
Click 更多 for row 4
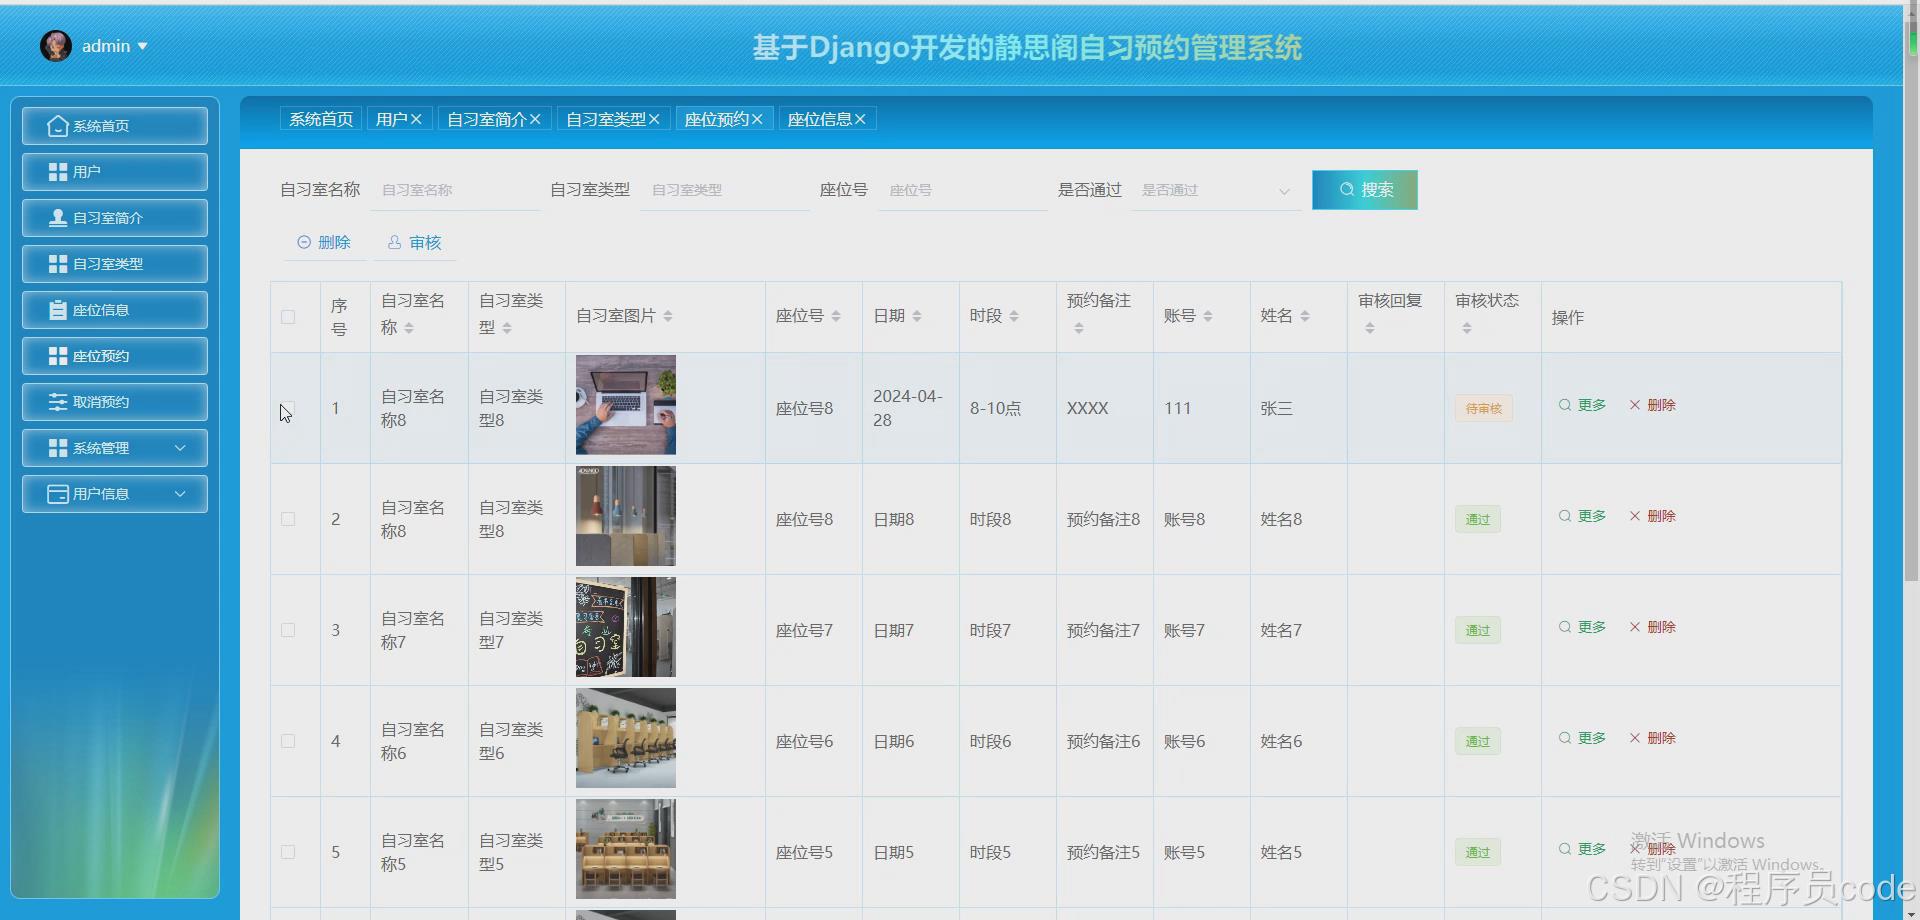1582,738
